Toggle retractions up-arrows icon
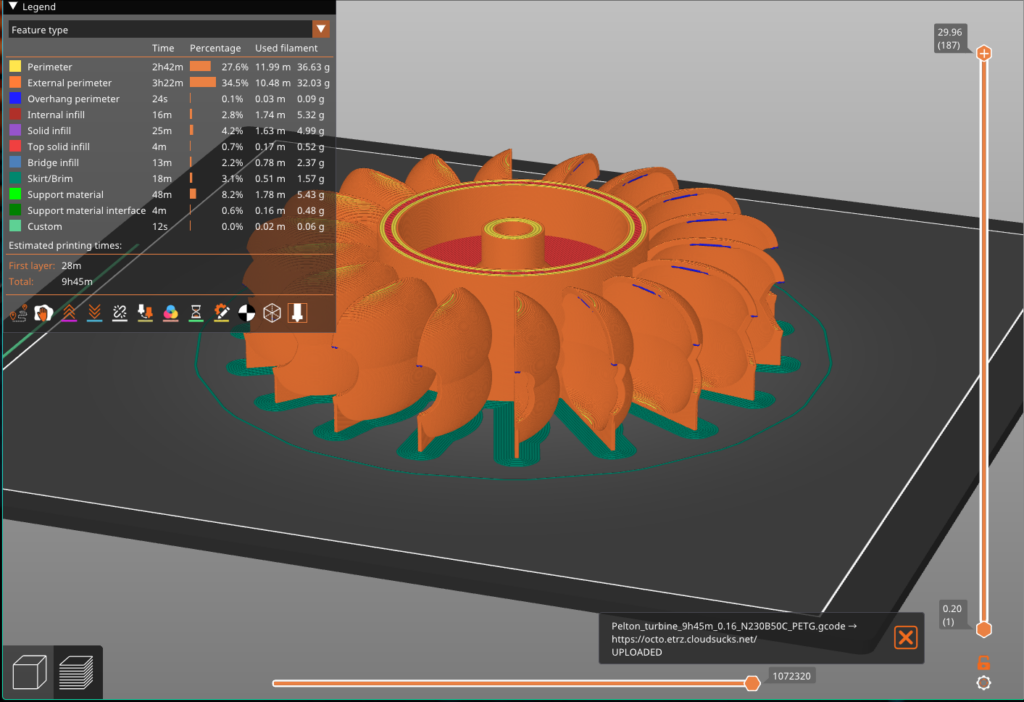 (69, 313)
